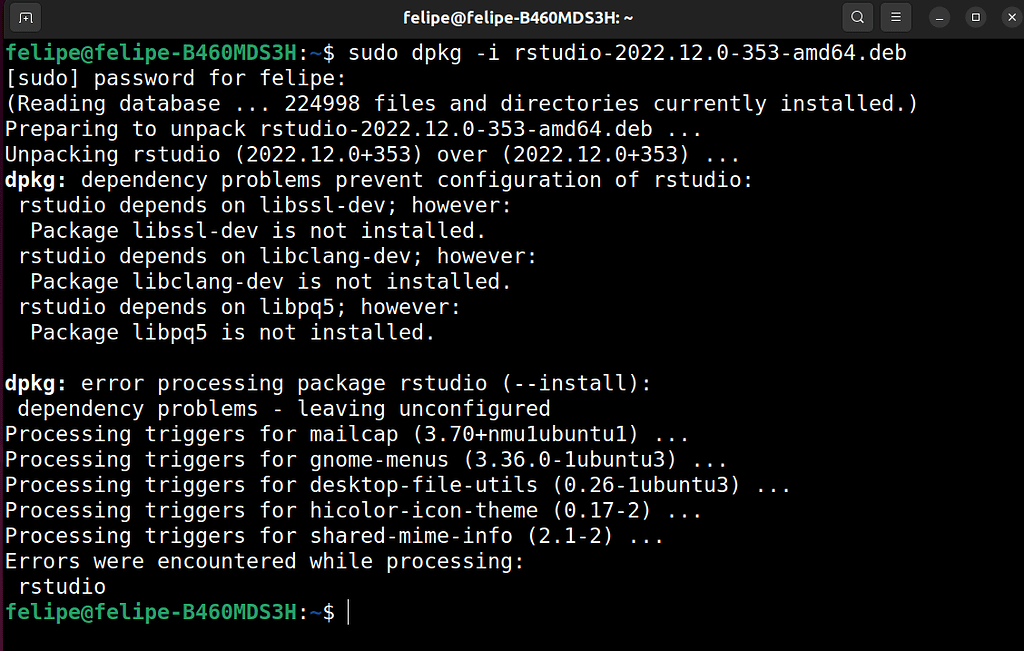
Task: Select the new-tab plus icon
Action: pos(25,17)
